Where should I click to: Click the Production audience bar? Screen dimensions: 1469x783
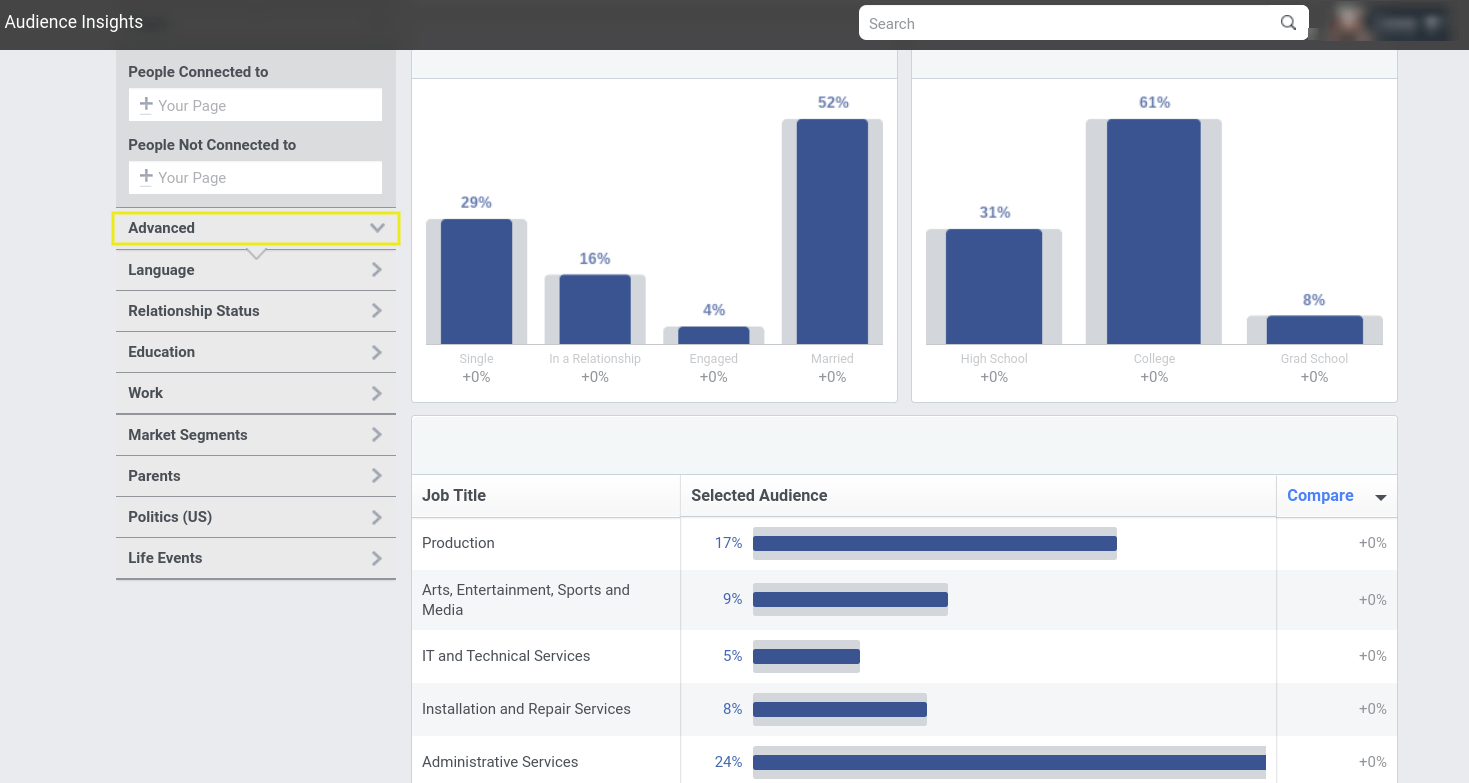pyautogui.click(x=935, y=543)
